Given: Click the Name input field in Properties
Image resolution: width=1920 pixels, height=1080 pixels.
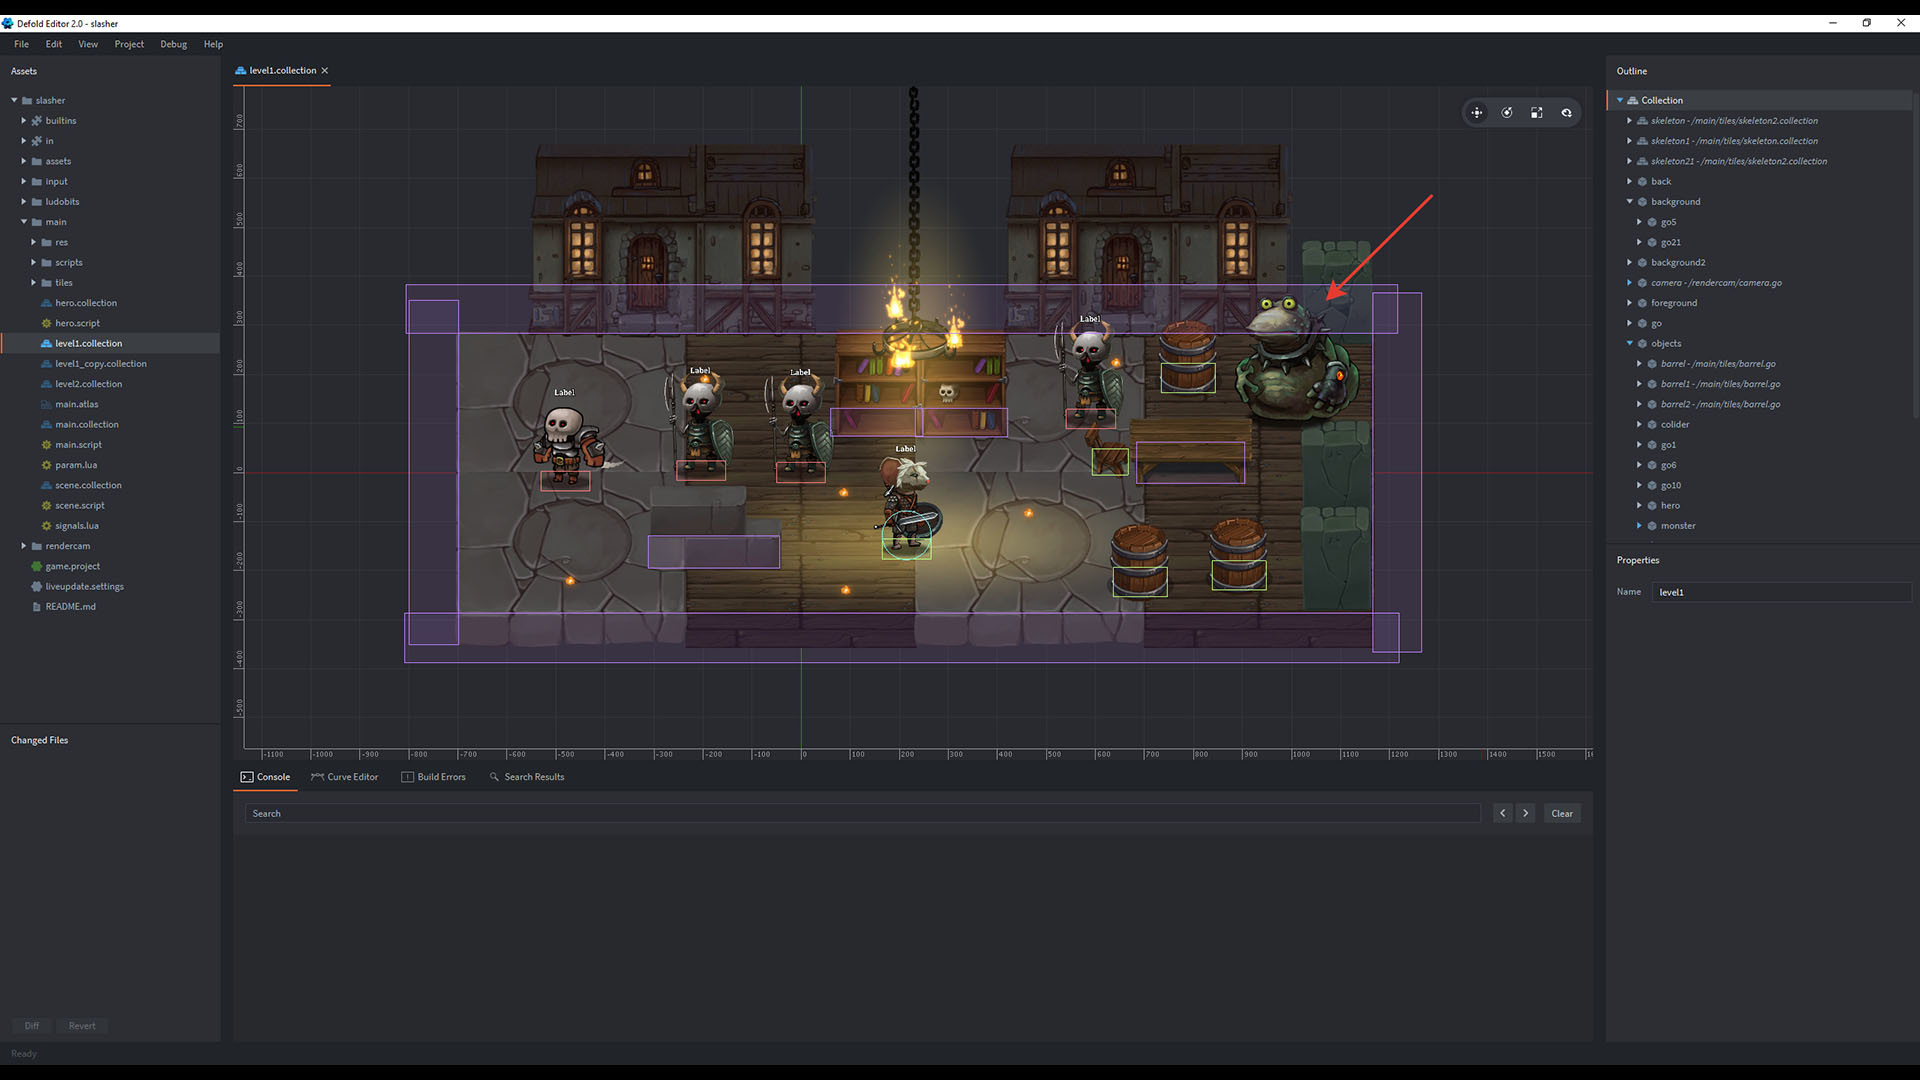Looking at the screenshot, I should point(1780,591).
